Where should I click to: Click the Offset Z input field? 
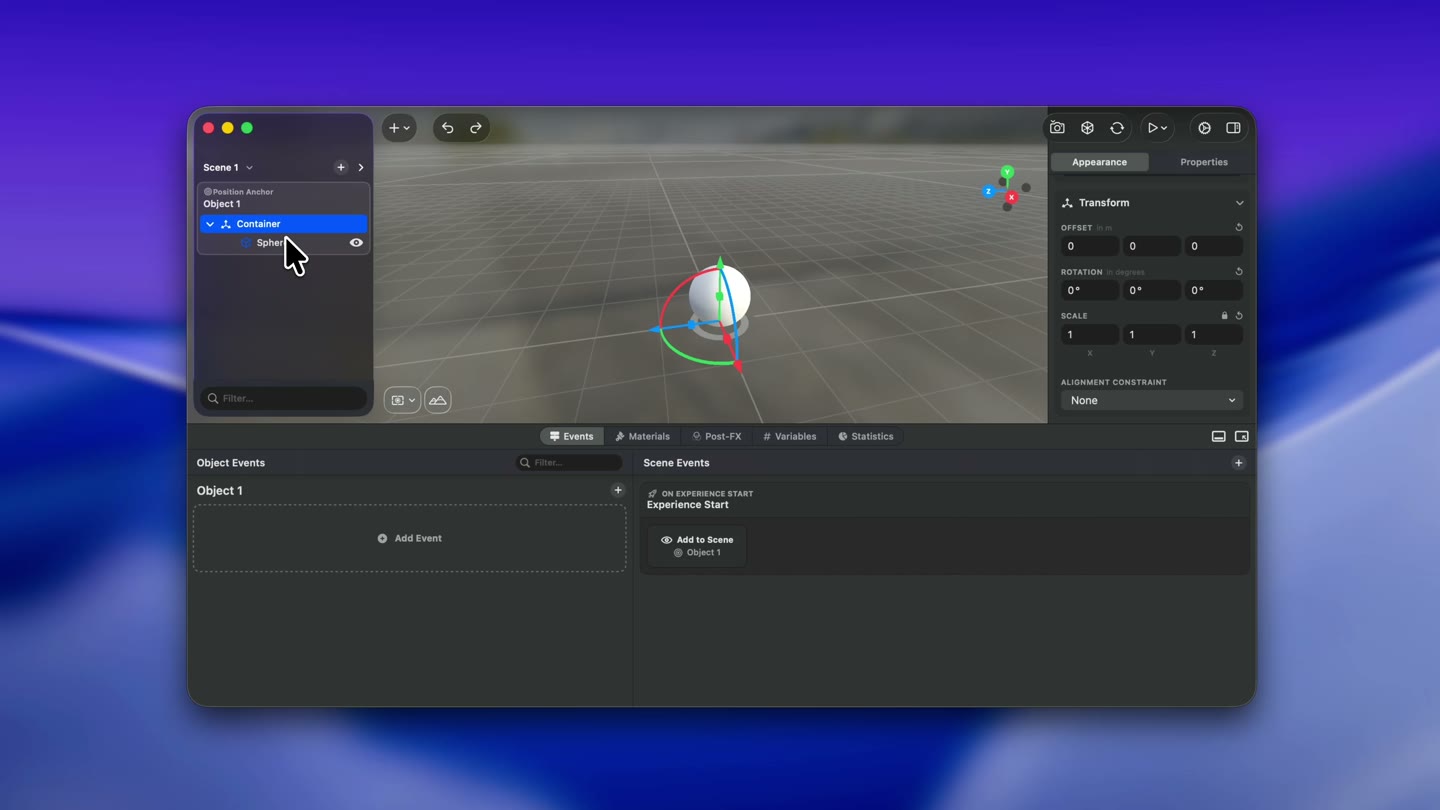click(x=1214, y=246)
